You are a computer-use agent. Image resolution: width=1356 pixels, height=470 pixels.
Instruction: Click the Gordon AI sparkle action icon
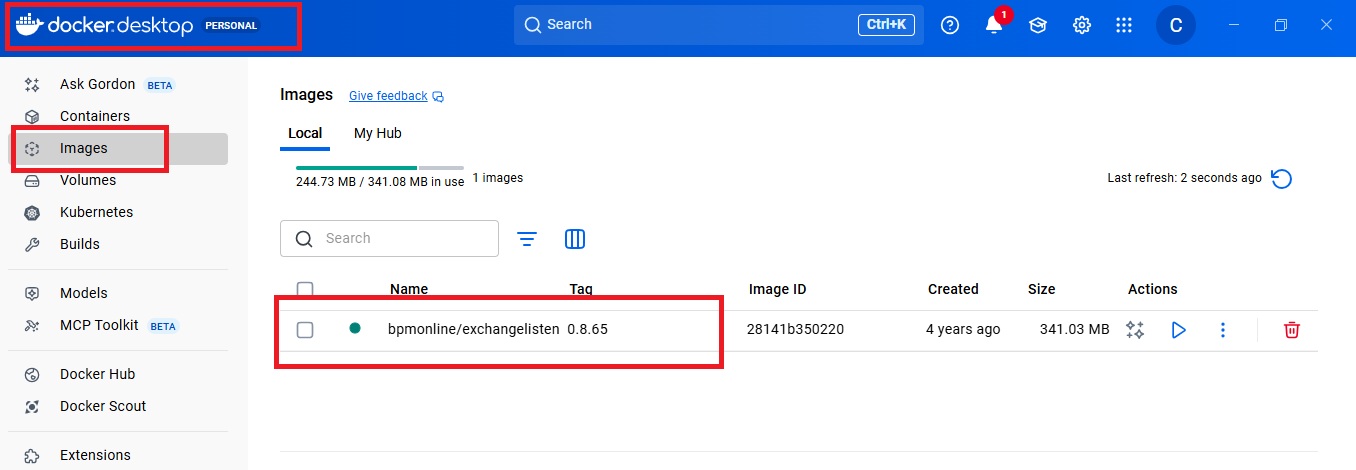point(1134,330)
